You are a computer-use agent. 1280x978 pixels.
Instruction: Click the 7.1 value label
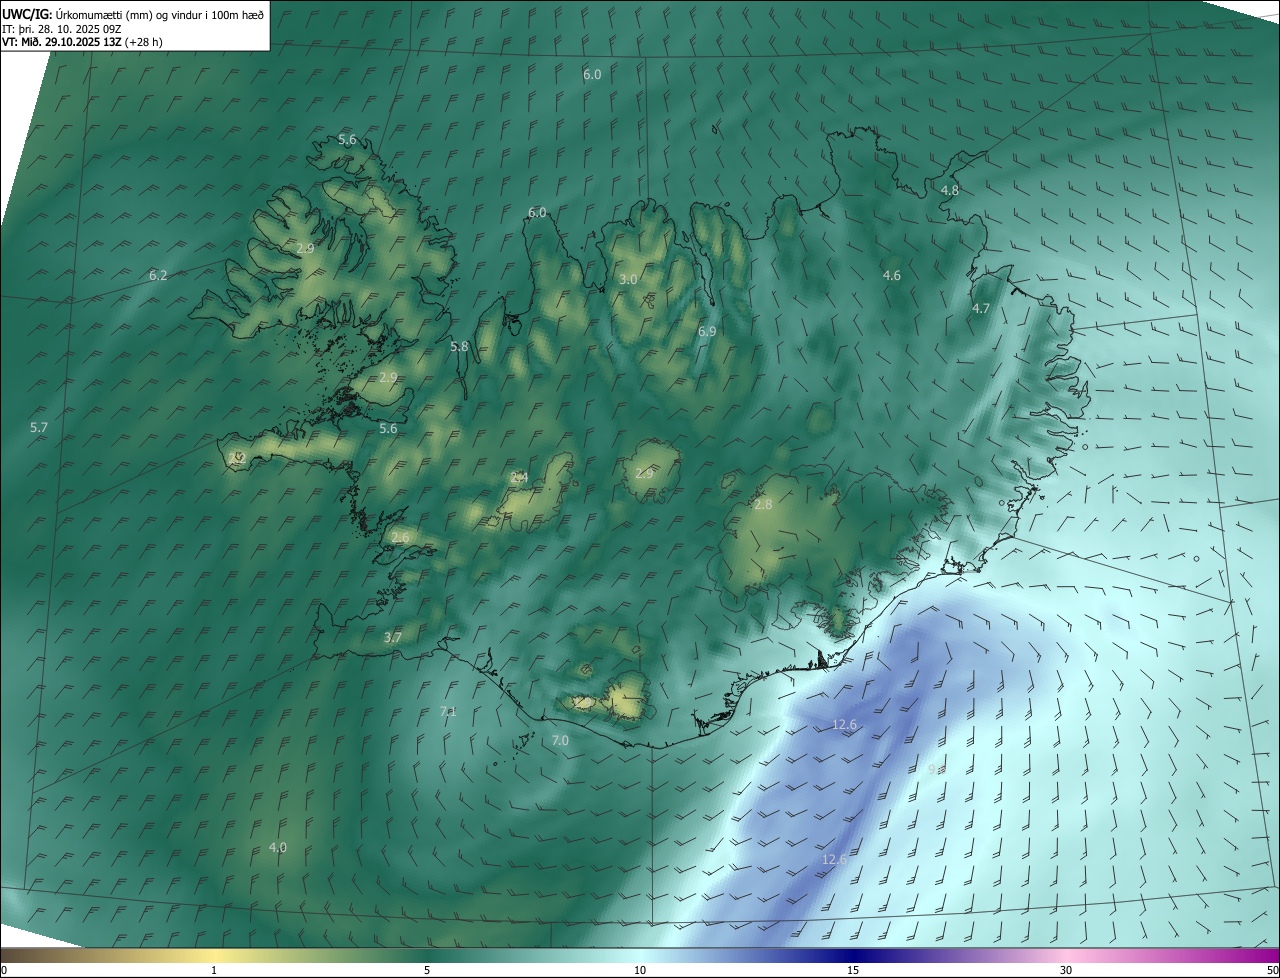coord(448,712)
